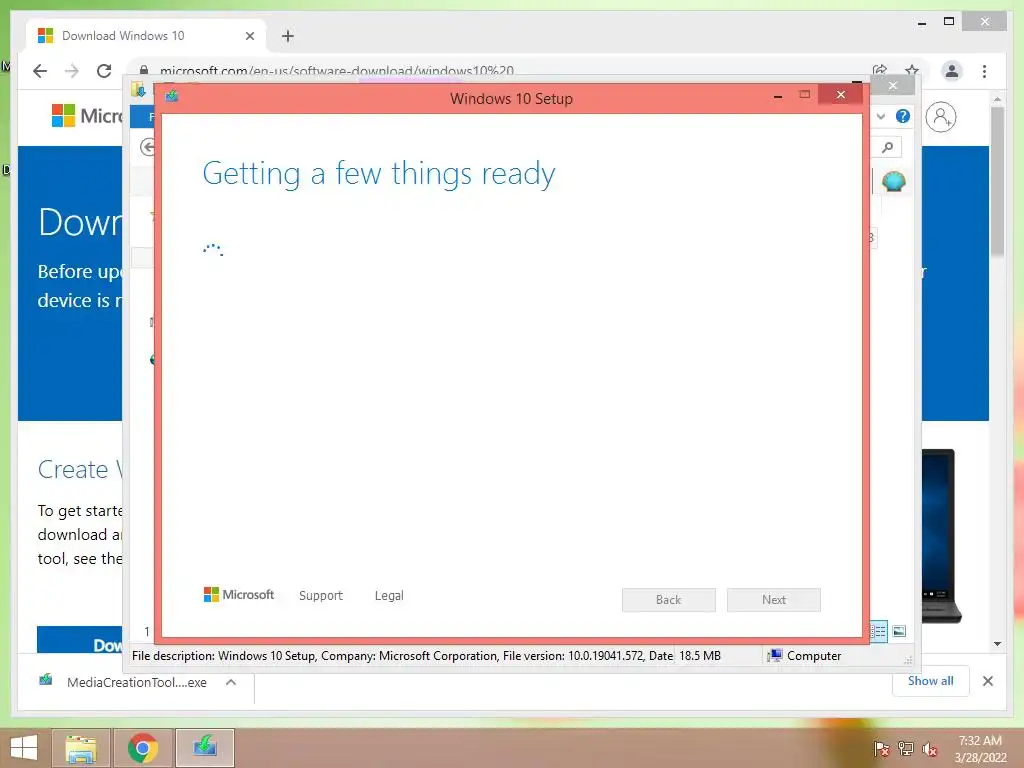The height and width of the screenshot is (768, 1024).
Task: Close the File Explorer window
Action: pyautogui.click(x=893, y=86)
